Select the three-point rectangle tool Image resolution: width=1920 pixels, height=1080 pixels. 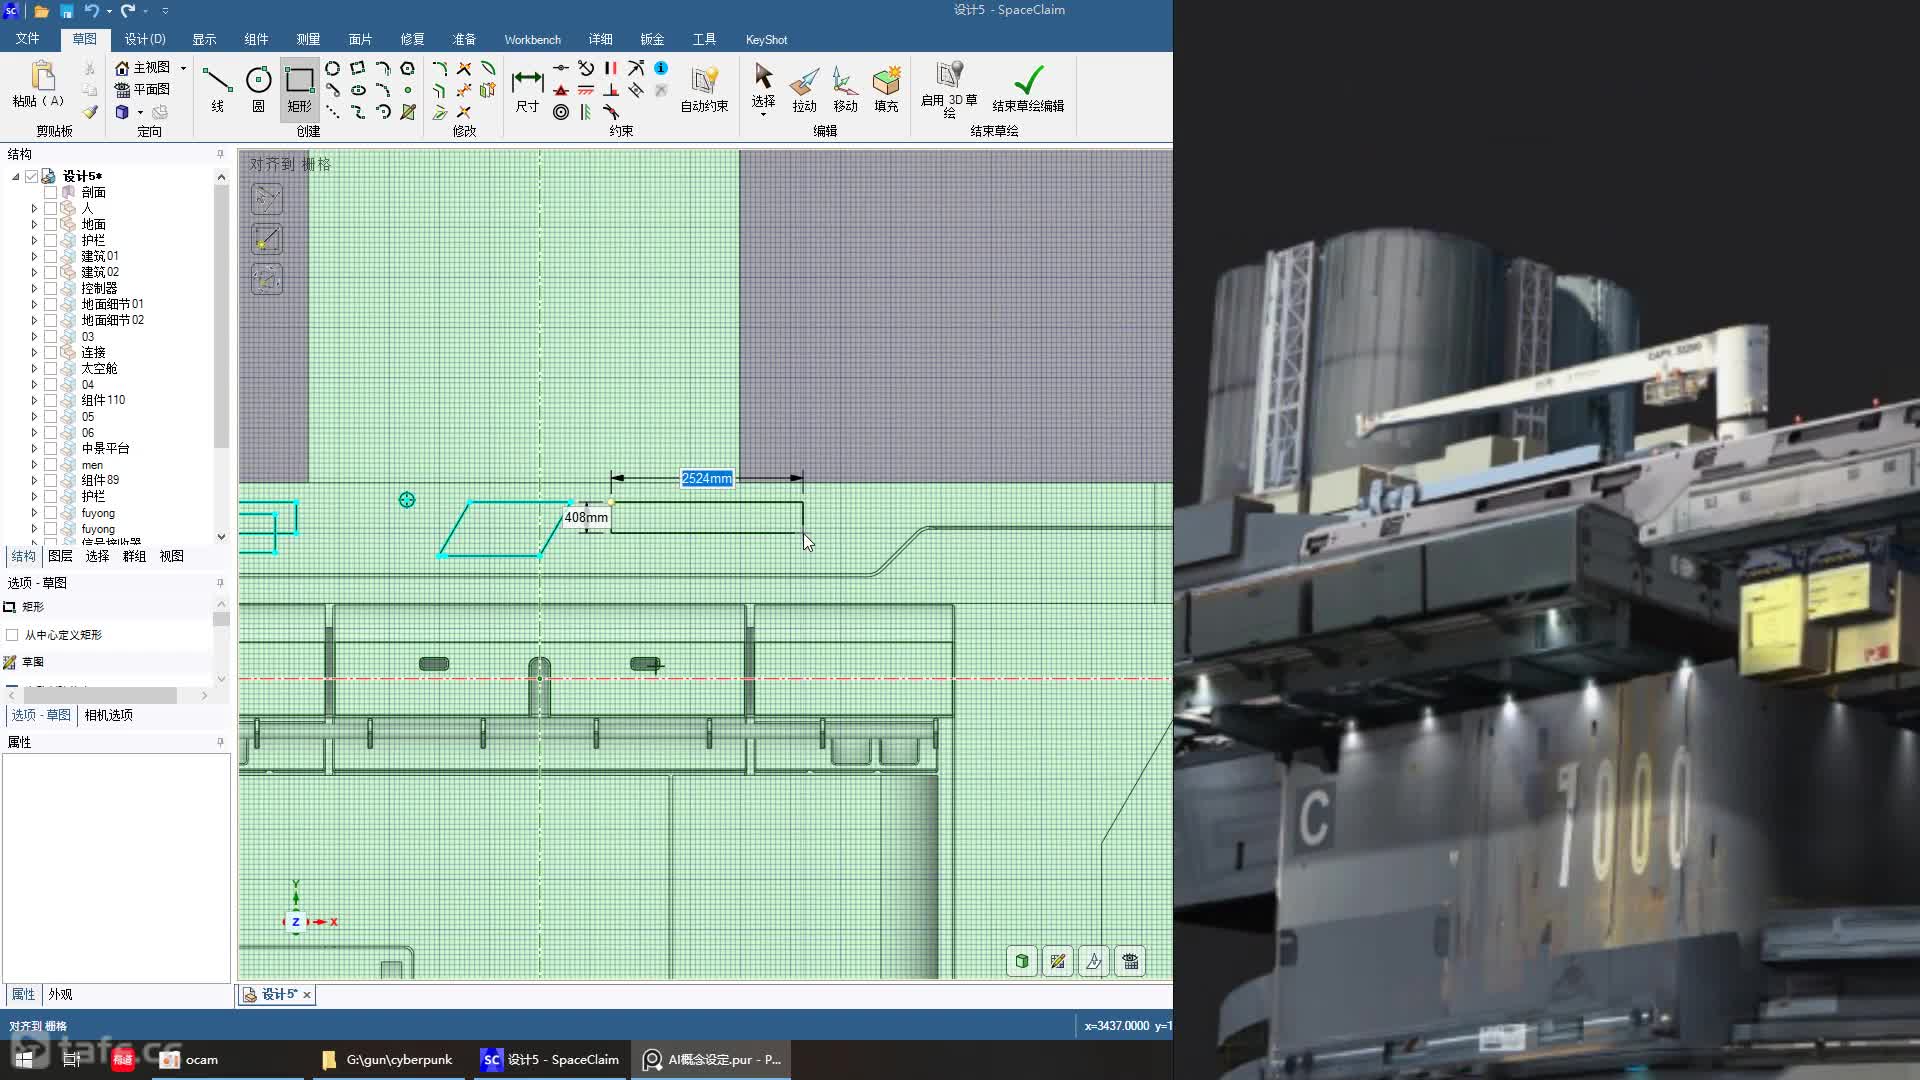point(357,68)
